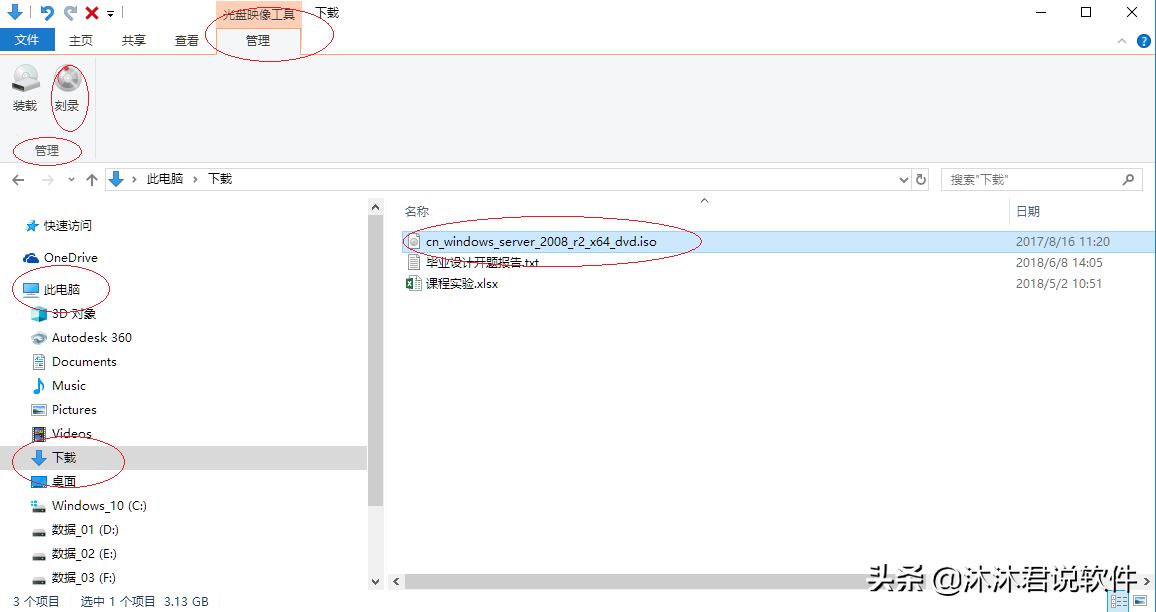Click the up-arrow navigate to parent folder
Viewport: 1156px width, 612px height.
pos(93,179)
